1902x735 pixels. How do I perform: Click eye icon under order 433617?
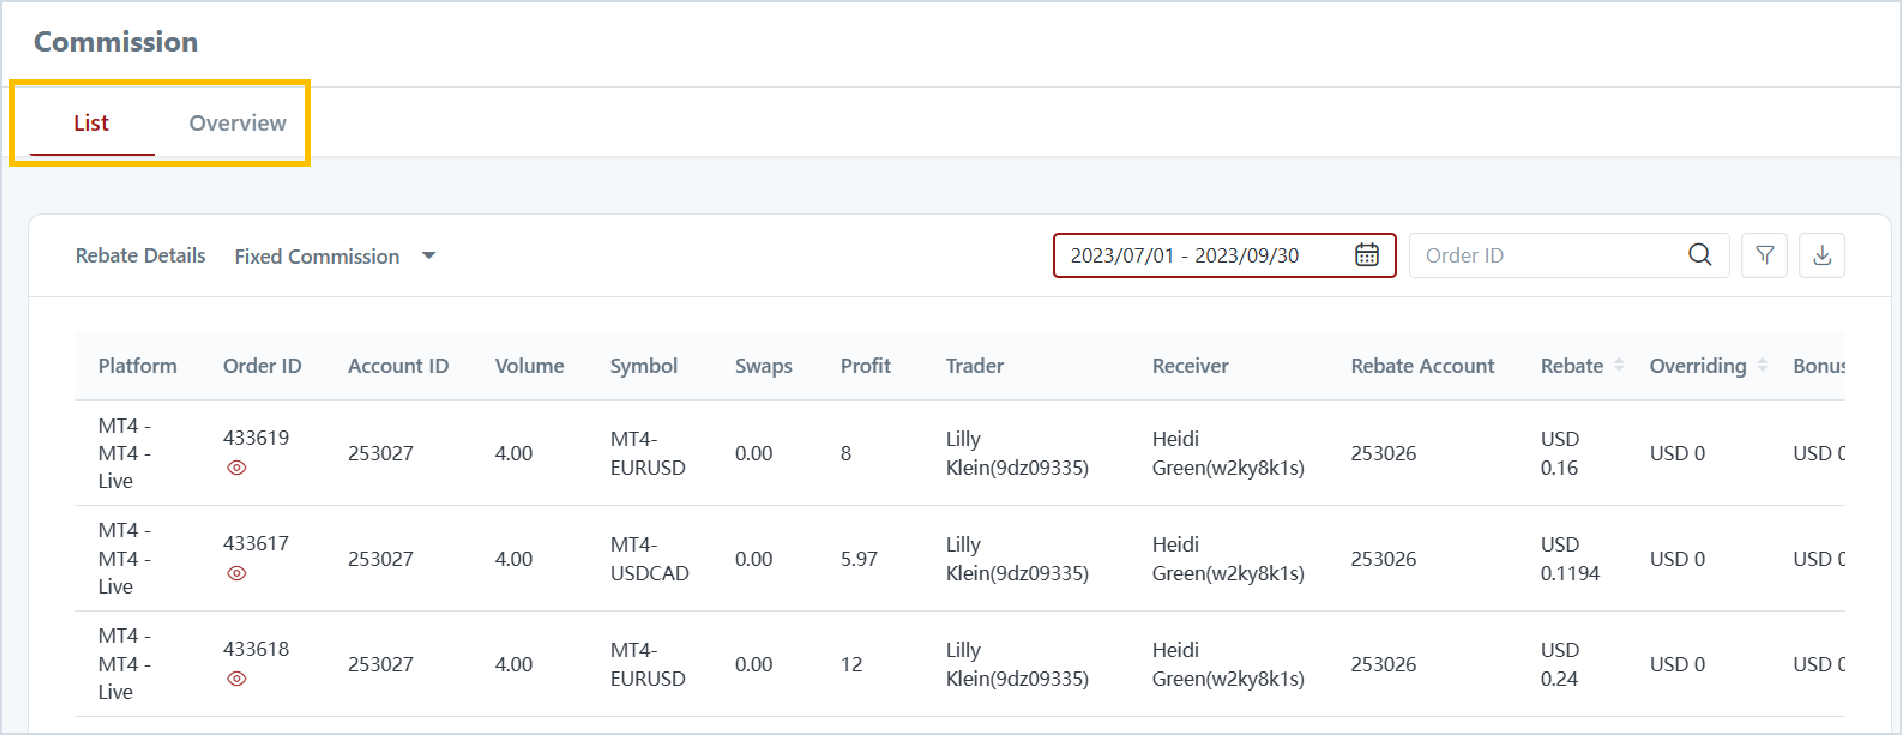coord(237,574)
